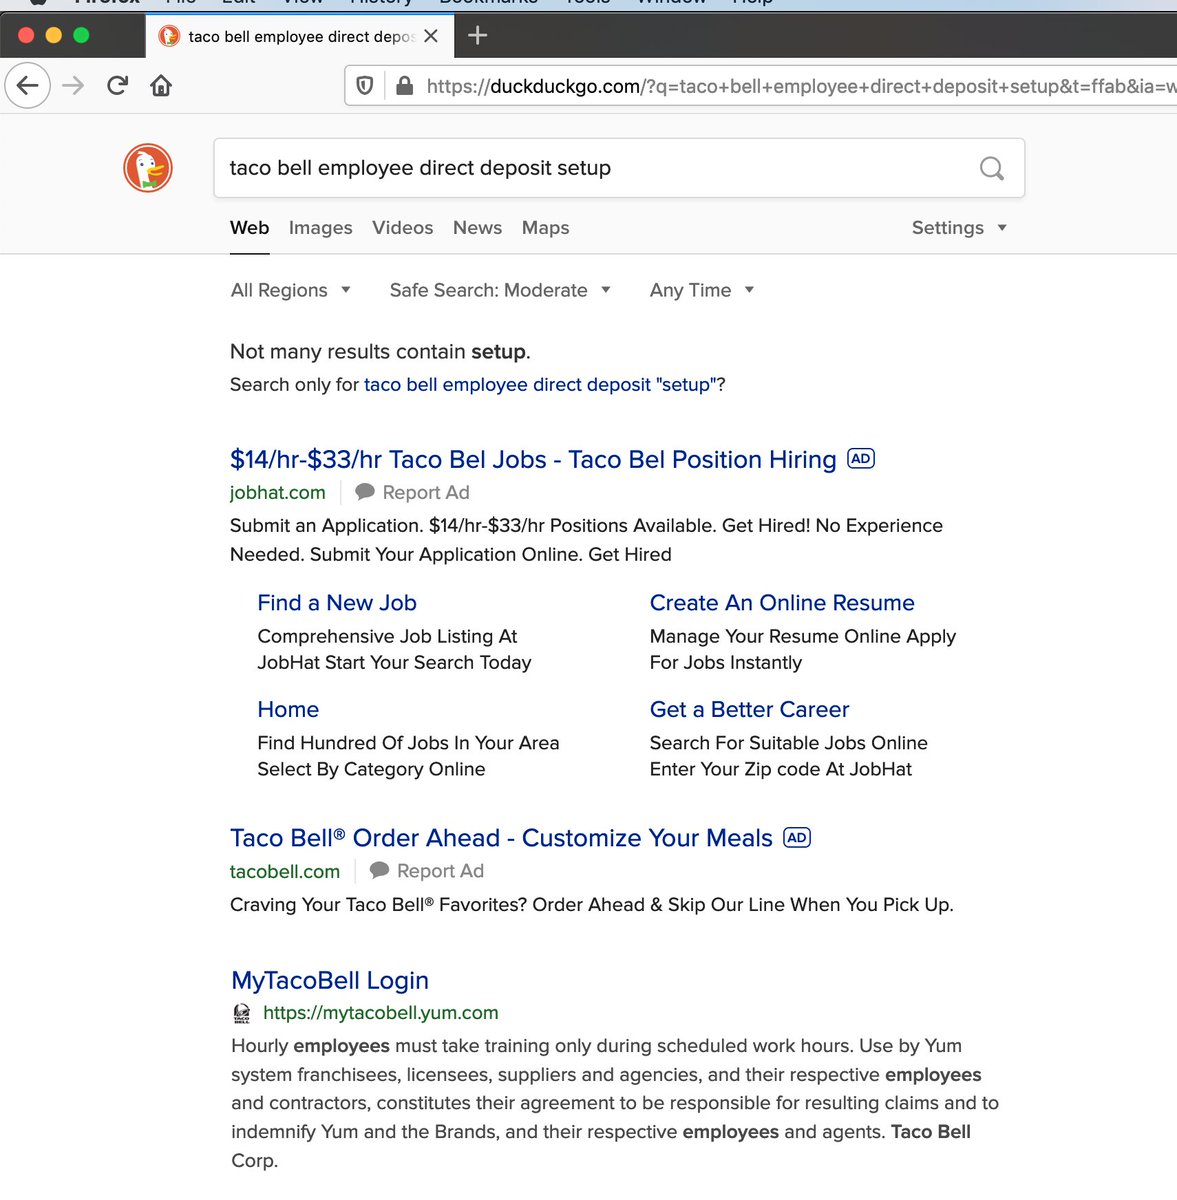Open a new browser tab
The height and width of the screenshot is (1200, 1177).
click(x=478, y=36)
